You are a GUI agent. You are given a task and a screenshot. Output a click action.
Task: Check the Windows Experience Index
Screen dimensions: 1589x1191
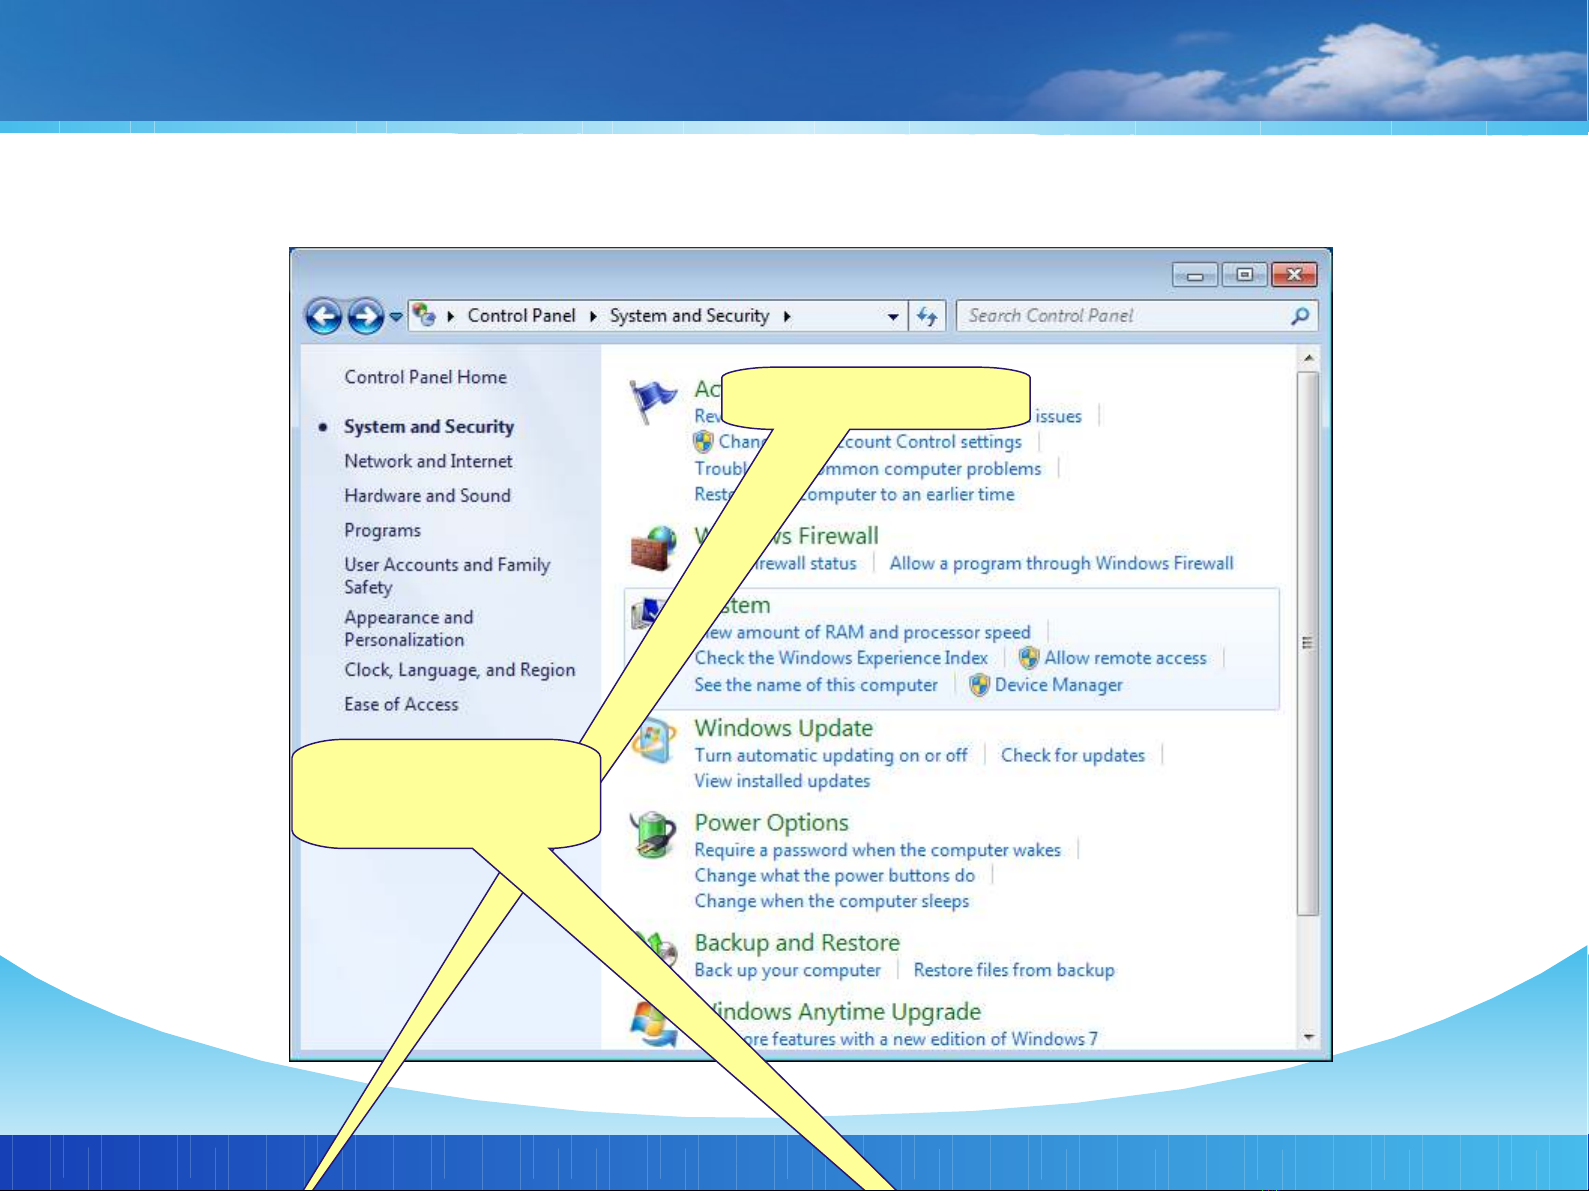[x=841, y=658]
